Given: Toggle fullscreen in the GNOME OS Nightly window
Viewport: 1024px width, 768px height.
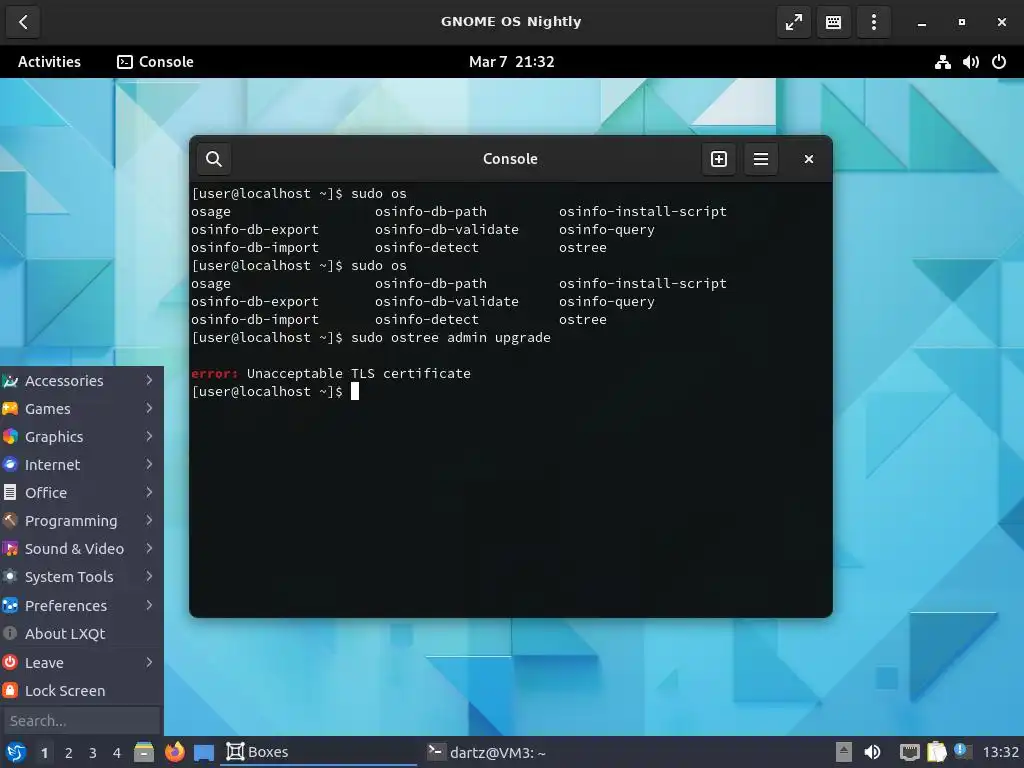Looking at the screenshot, I should (x=793, y=22).
